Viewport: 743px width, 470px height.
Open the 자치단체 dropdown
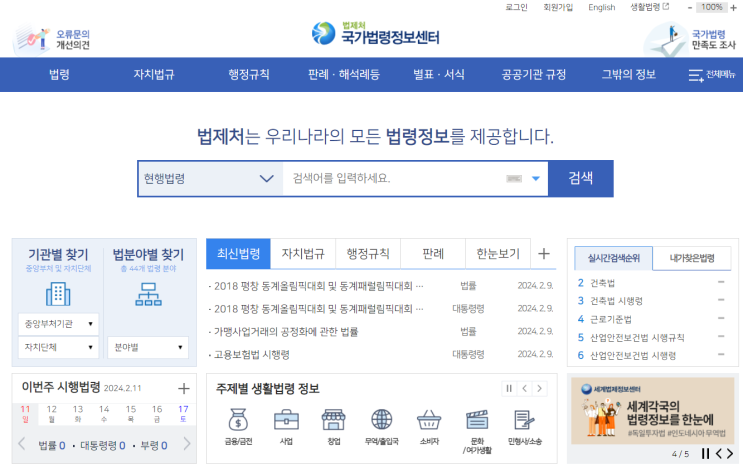click(58, 347)
